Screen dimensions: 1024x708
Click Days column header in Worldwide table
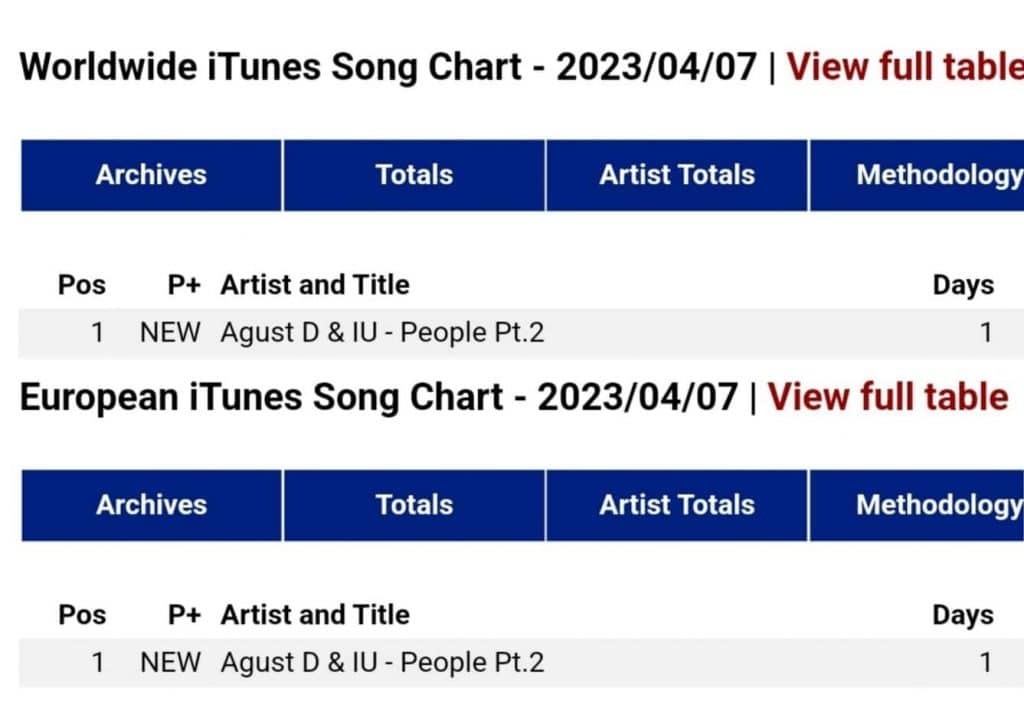tap(962, 285)
